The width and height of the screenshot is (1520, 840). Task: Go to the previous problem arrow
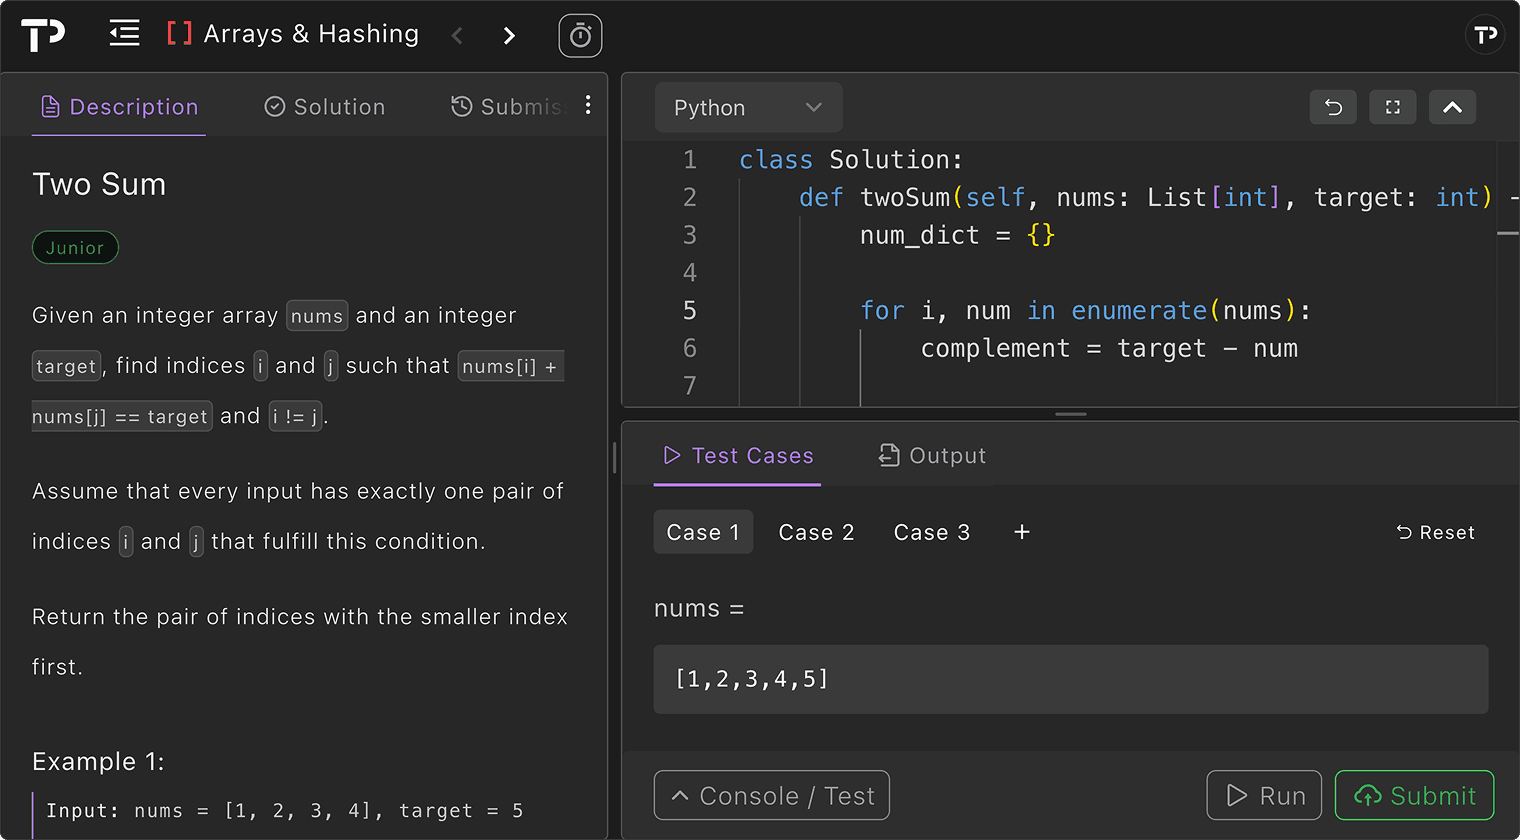point(457,36)
